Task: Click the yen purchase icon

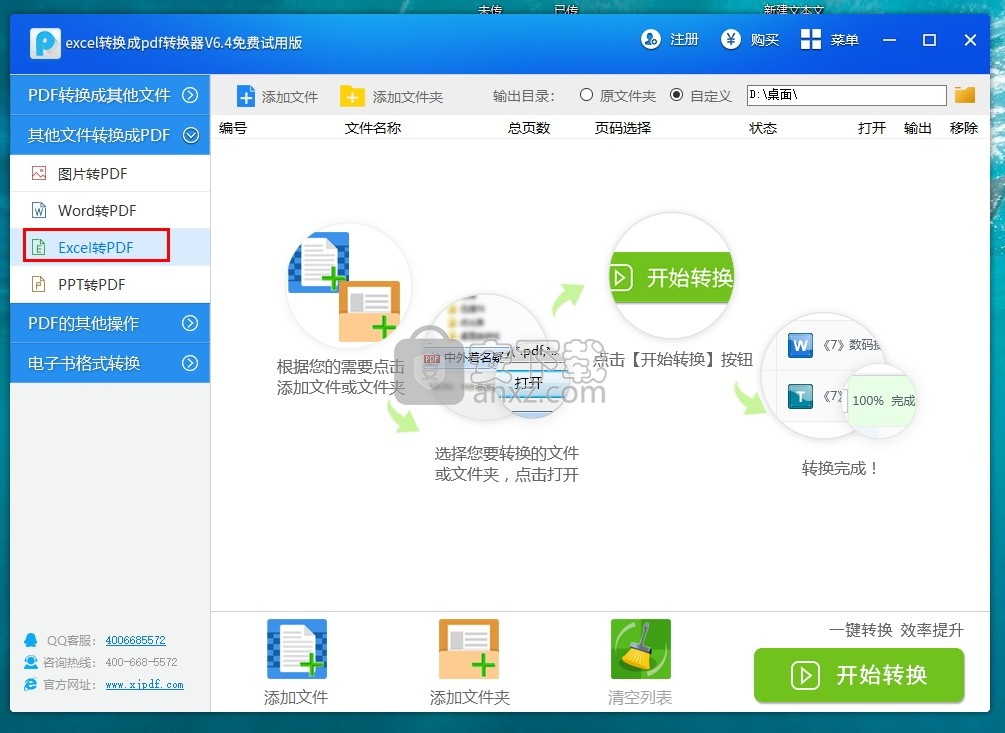Action: [x=731, y=40]
